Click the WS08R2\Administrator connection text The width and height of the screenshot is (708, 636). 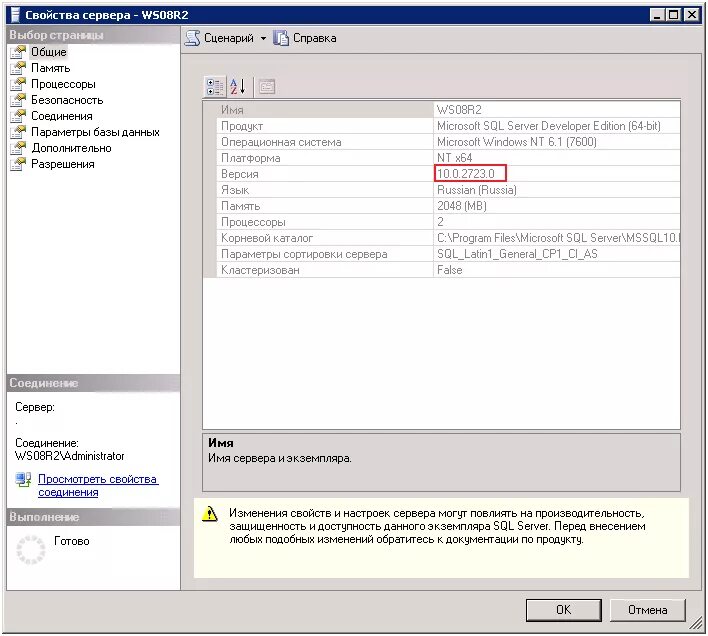70,456
